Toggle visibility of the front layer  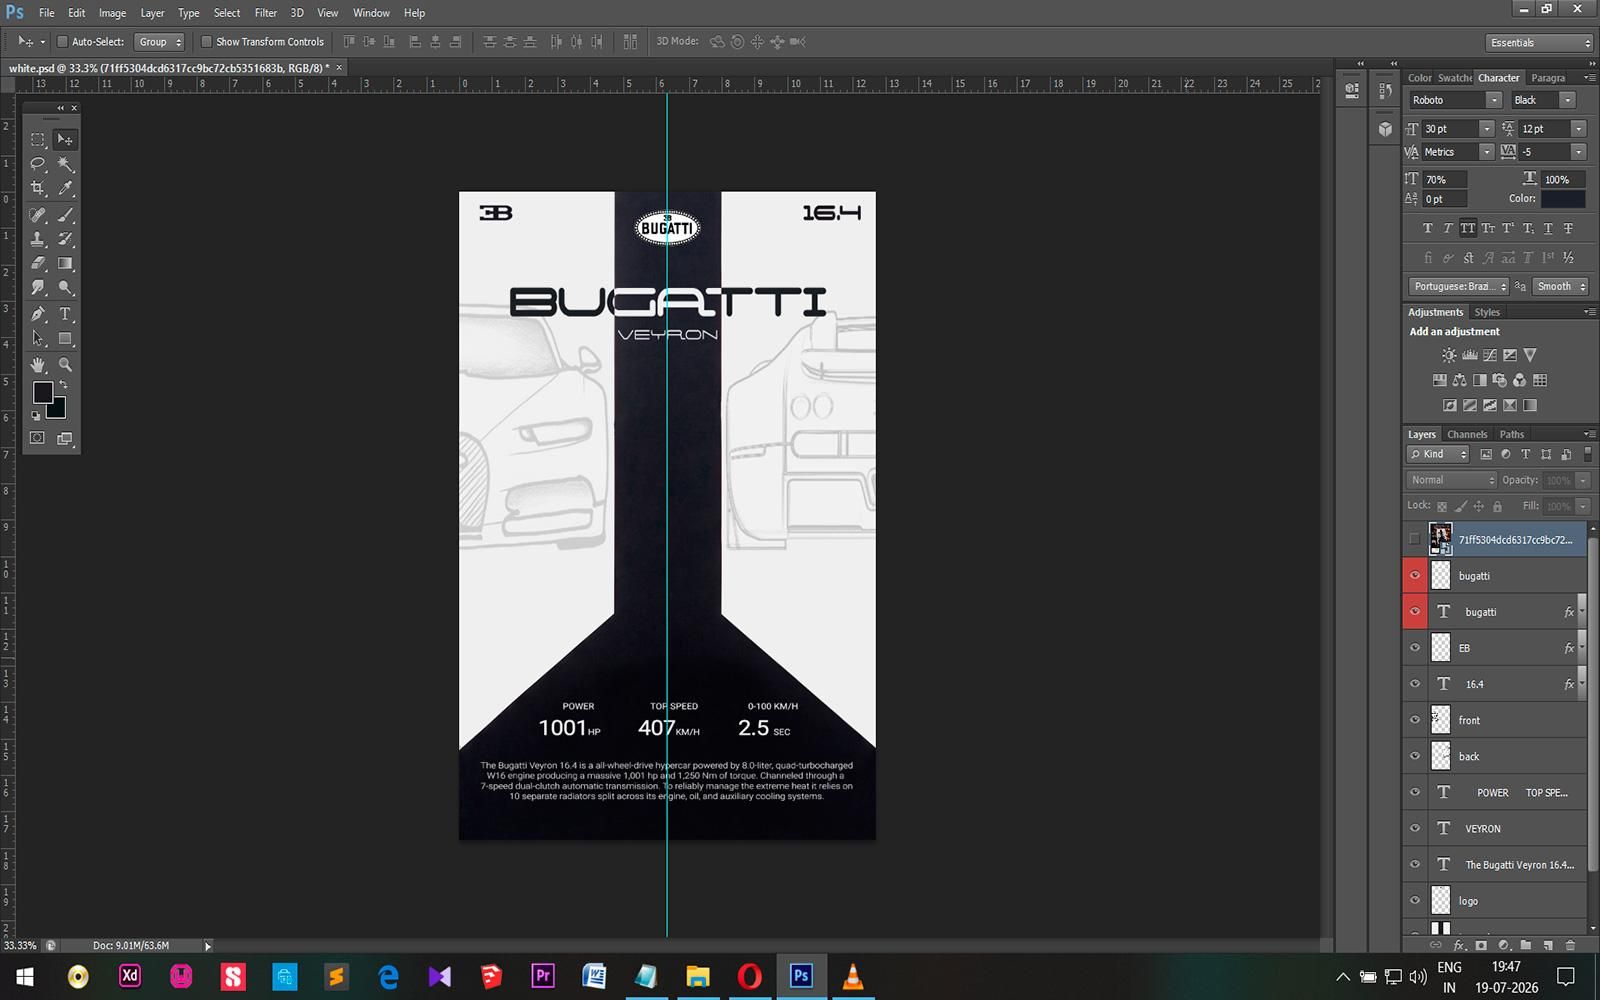[1414, 720]
